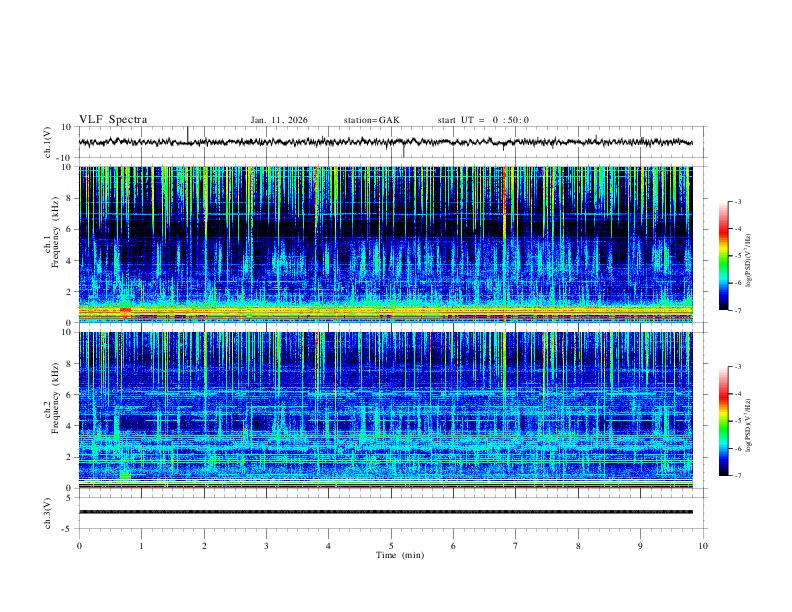This screenshot has height=612, width=792.
Task: Click the ch.3 voltage trace panel
Action: [x=393, y=513]
